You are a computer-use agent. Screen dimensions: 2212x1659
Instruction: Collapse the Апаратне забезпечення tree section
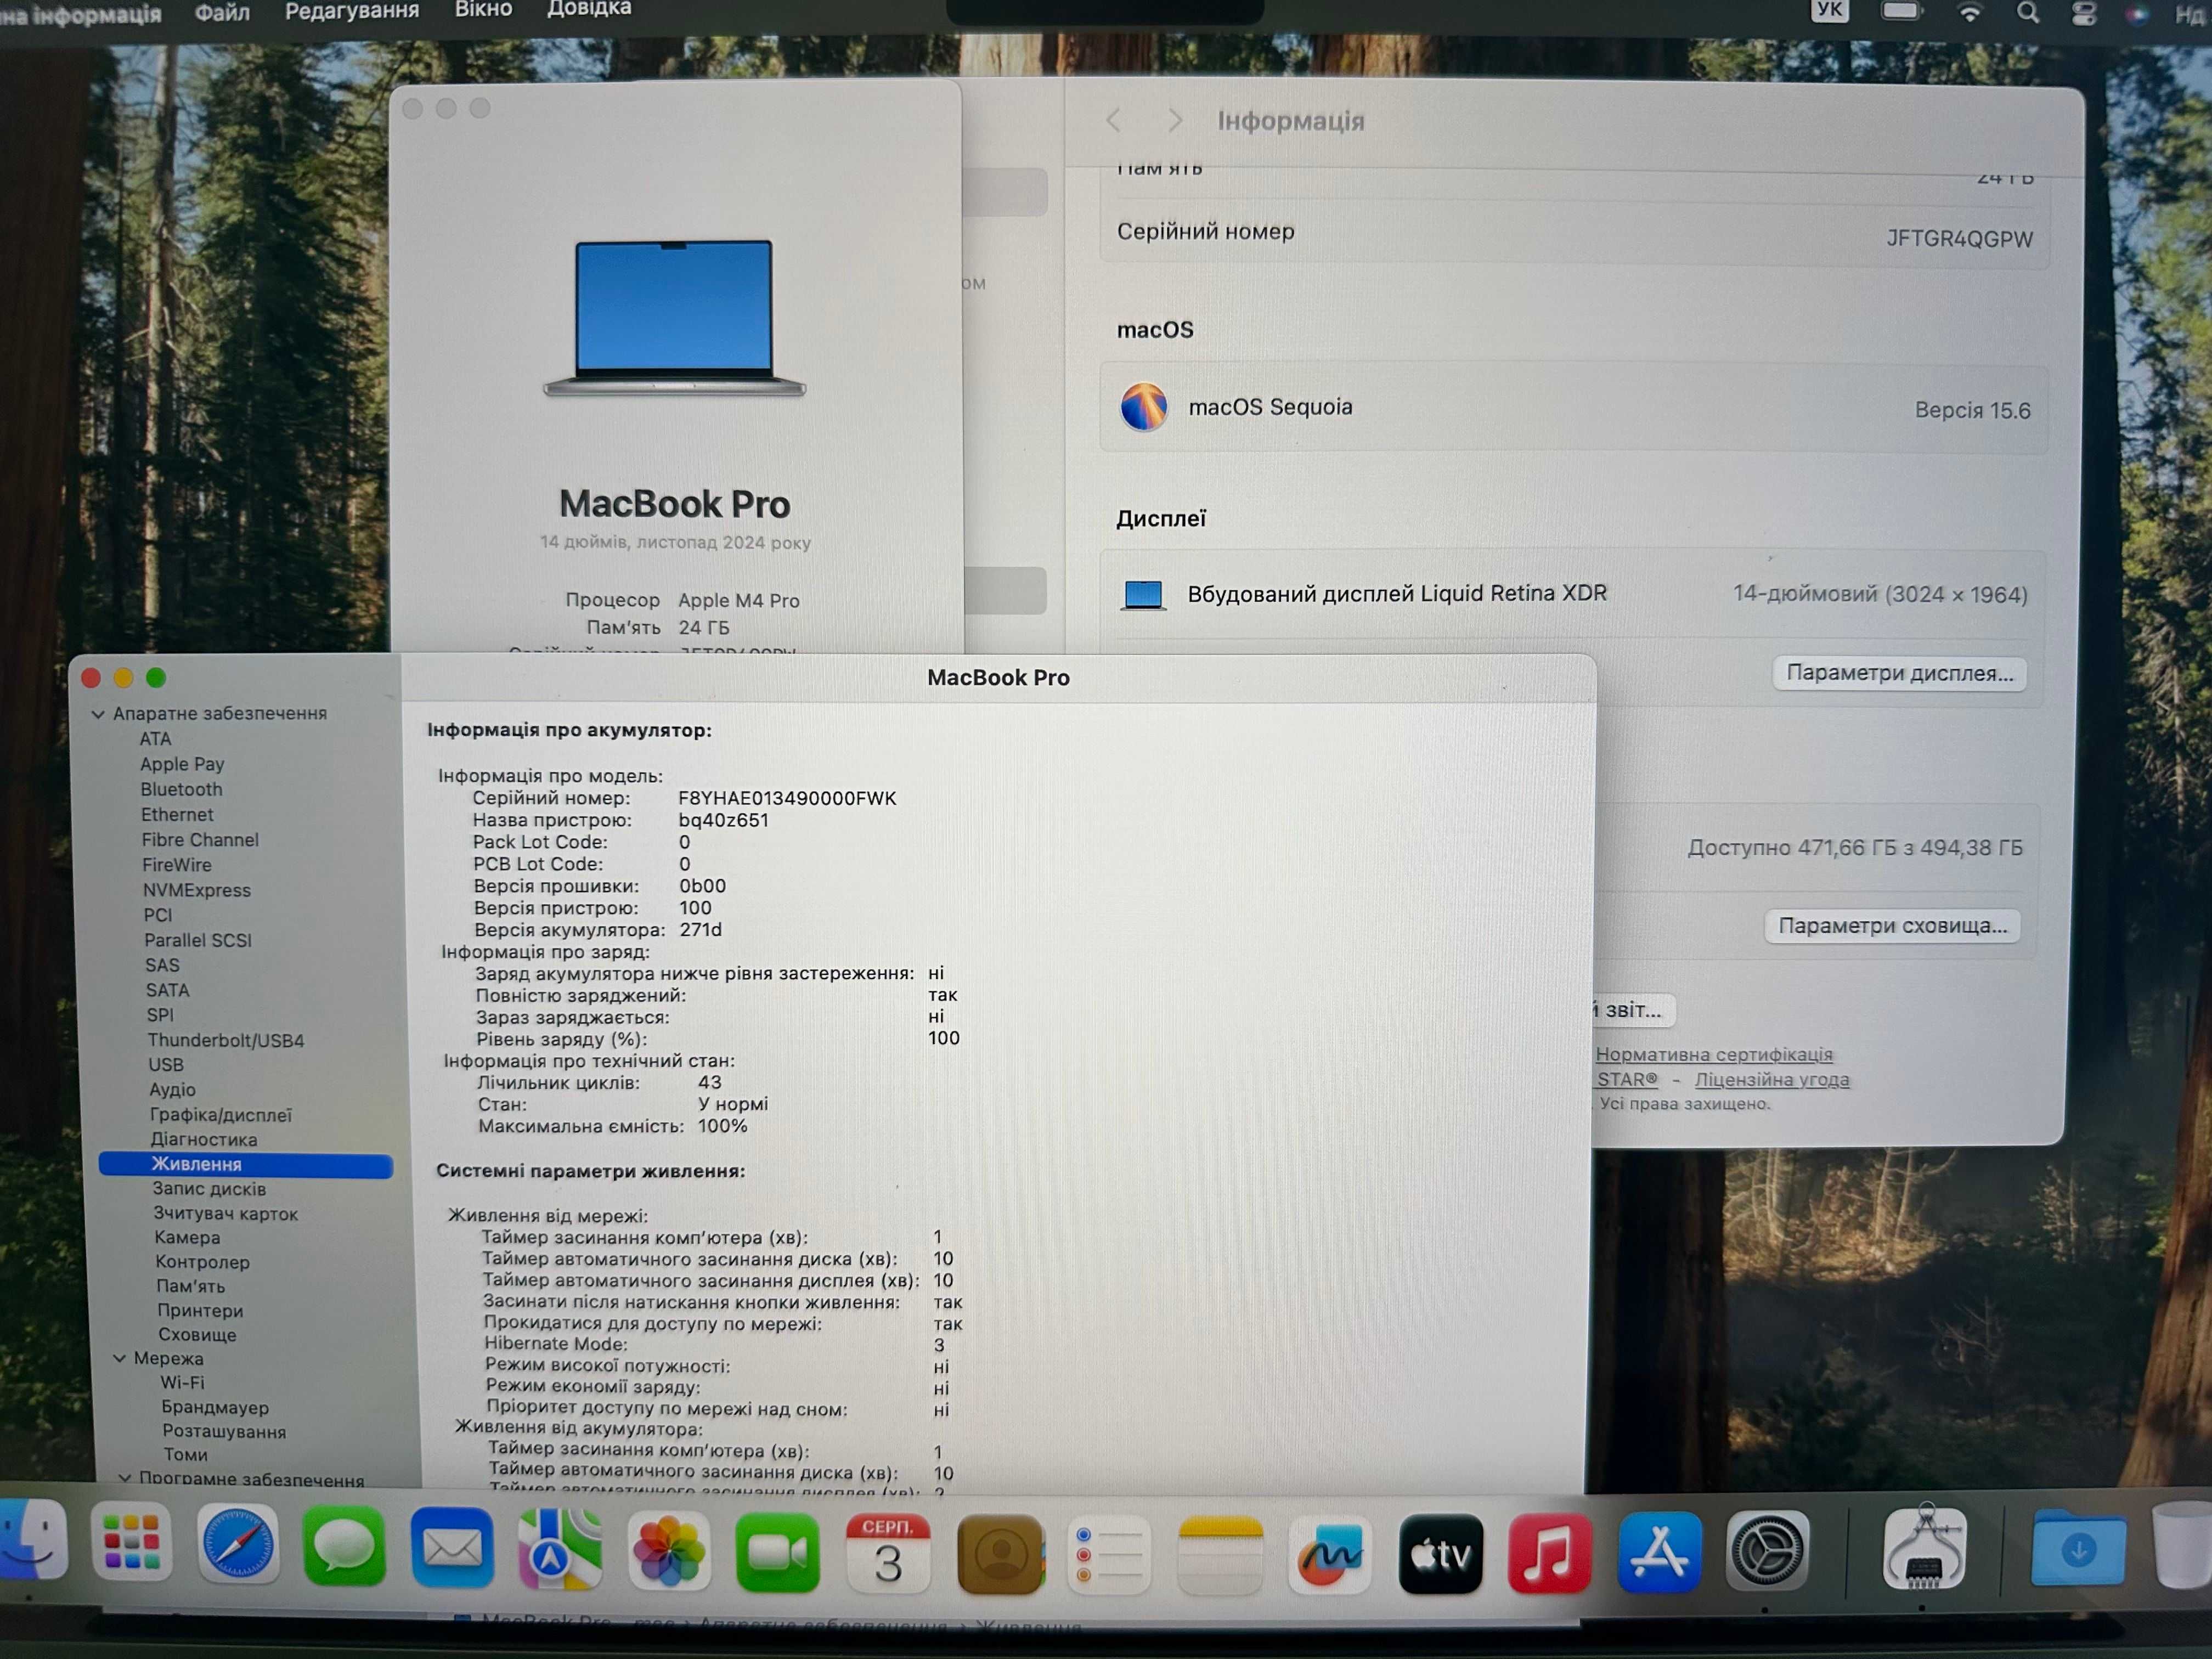(x=98, y=714)
